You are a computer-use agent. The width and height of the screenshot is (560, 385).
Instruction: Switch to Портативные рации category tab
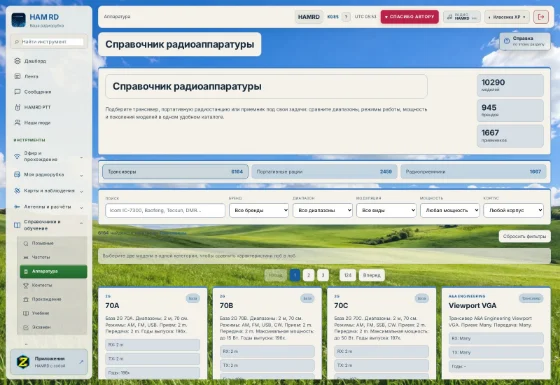click(x=324, y=172)
